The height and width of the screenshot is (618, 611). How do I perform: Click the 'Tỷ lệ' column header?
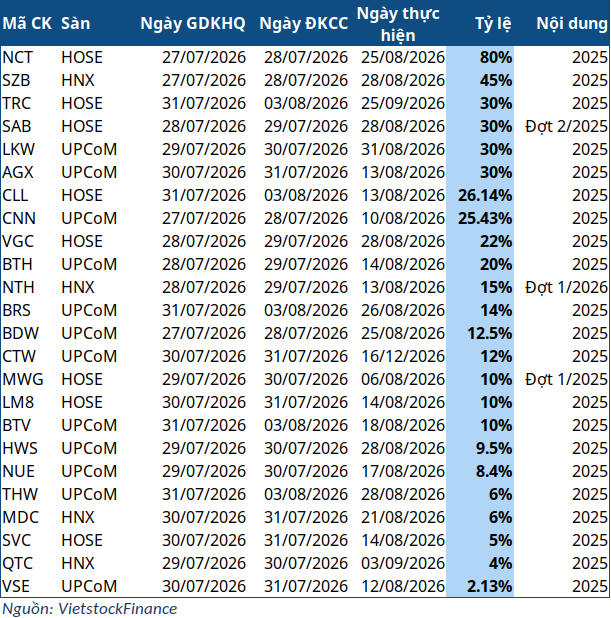493,23
